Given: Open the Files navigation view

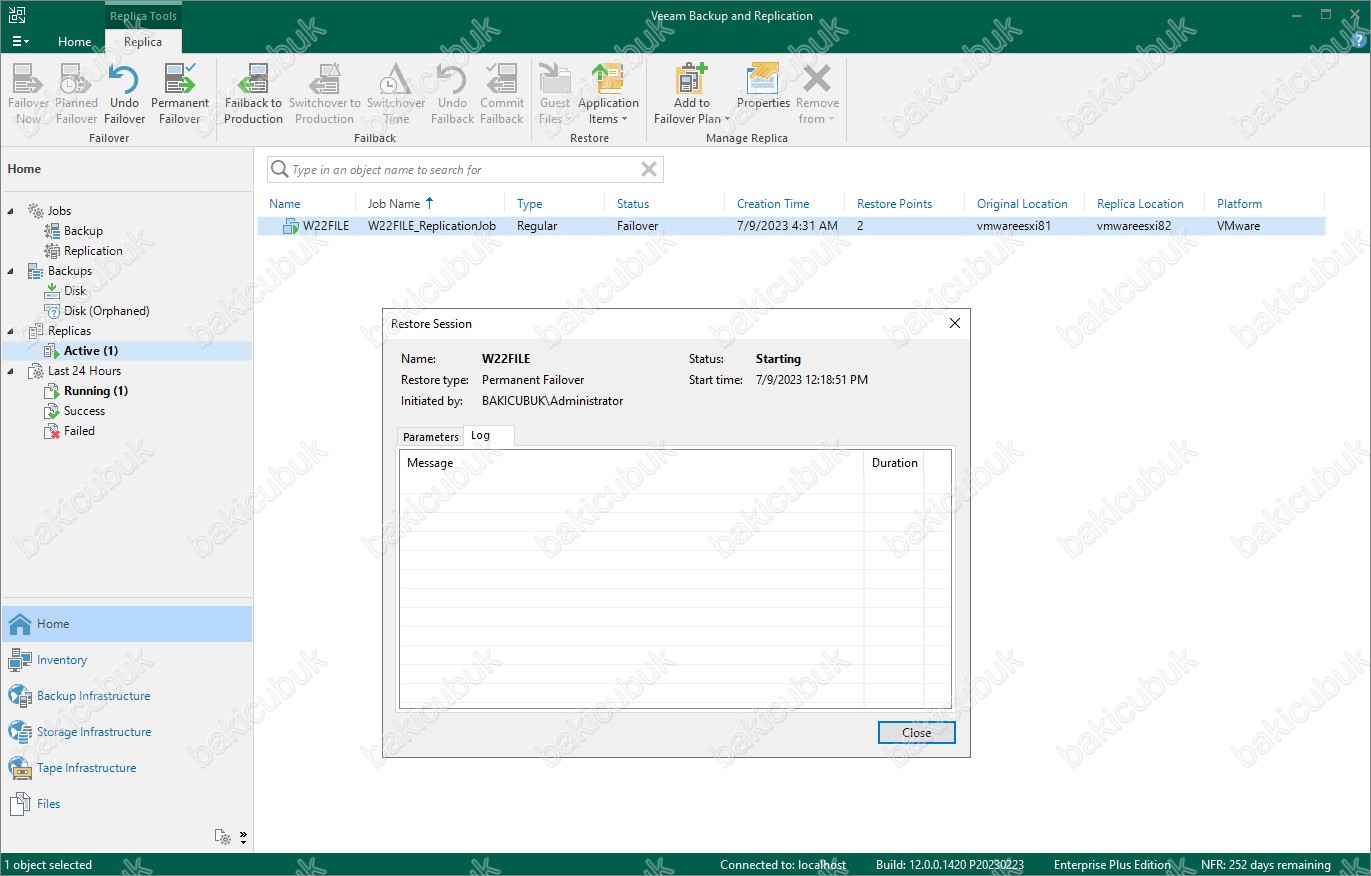Looking at the screenshot, I should (x=127, y=804).
